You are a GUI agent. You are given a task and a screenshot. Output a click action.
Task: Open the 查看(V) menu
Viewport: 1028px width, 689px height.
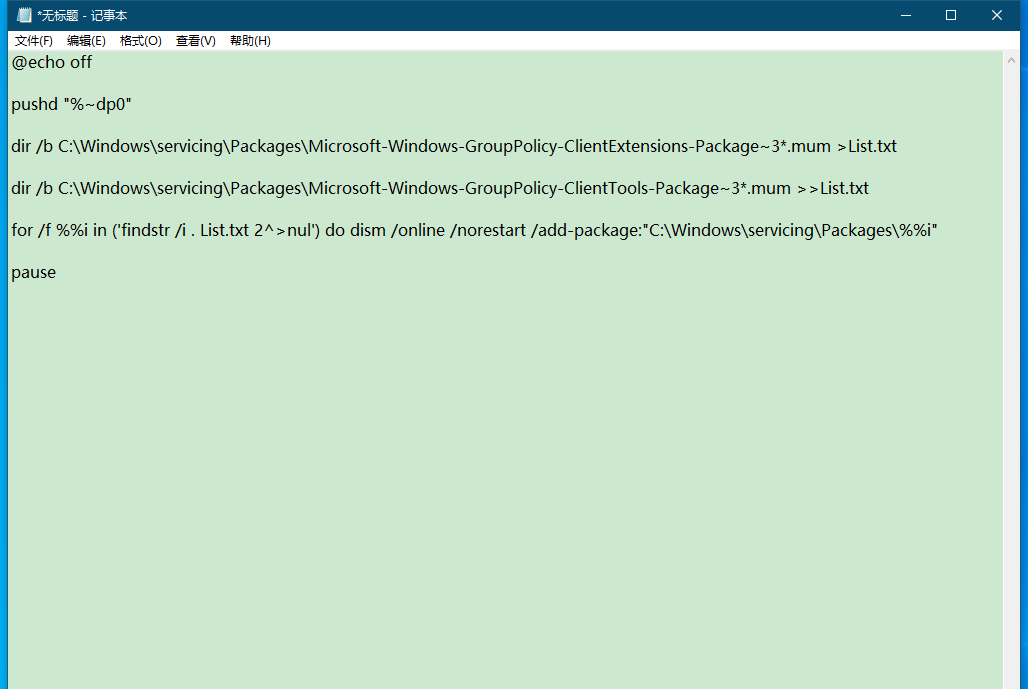pos(195,41)
